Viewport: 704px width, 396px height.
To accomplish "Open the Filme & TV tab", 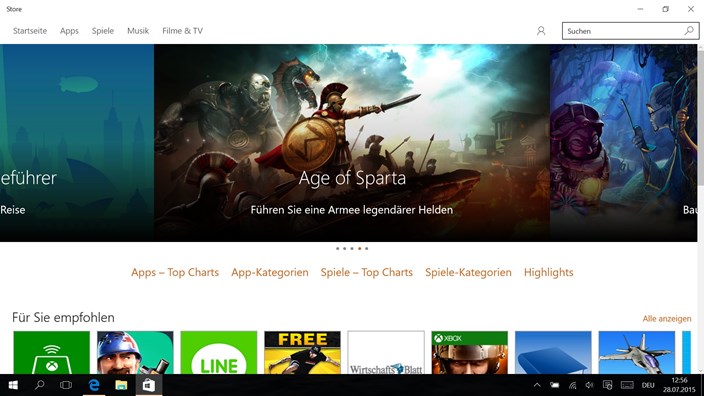I will click(182, 31).
